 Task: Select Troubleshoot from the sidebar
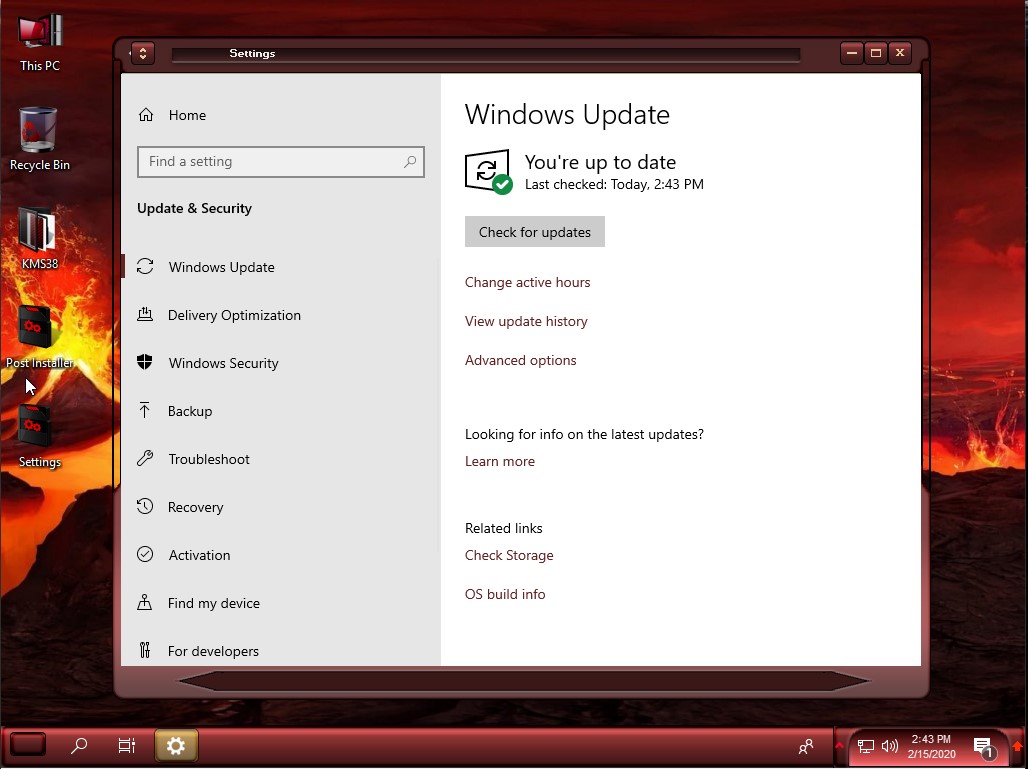point(208,459)
